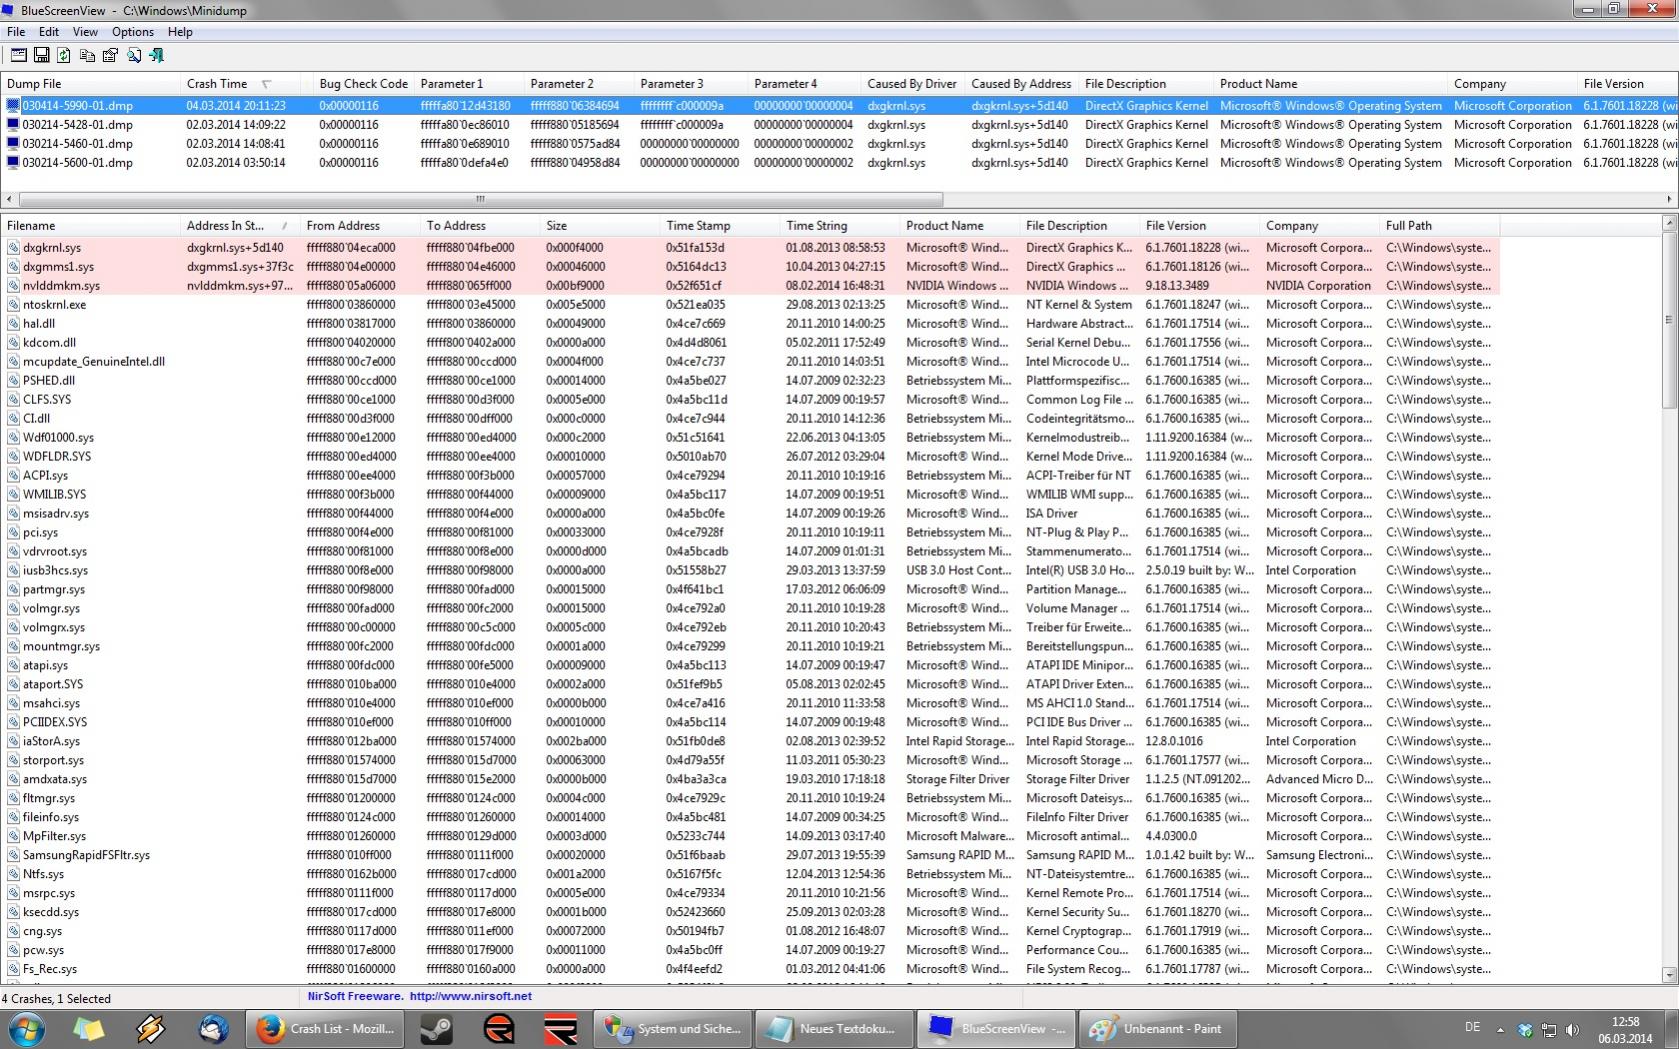Click the Copy selected items toolbar icon
The height and width of the screenshot is (1049, 1679).
pyautogui.click(x=87, y=55)
